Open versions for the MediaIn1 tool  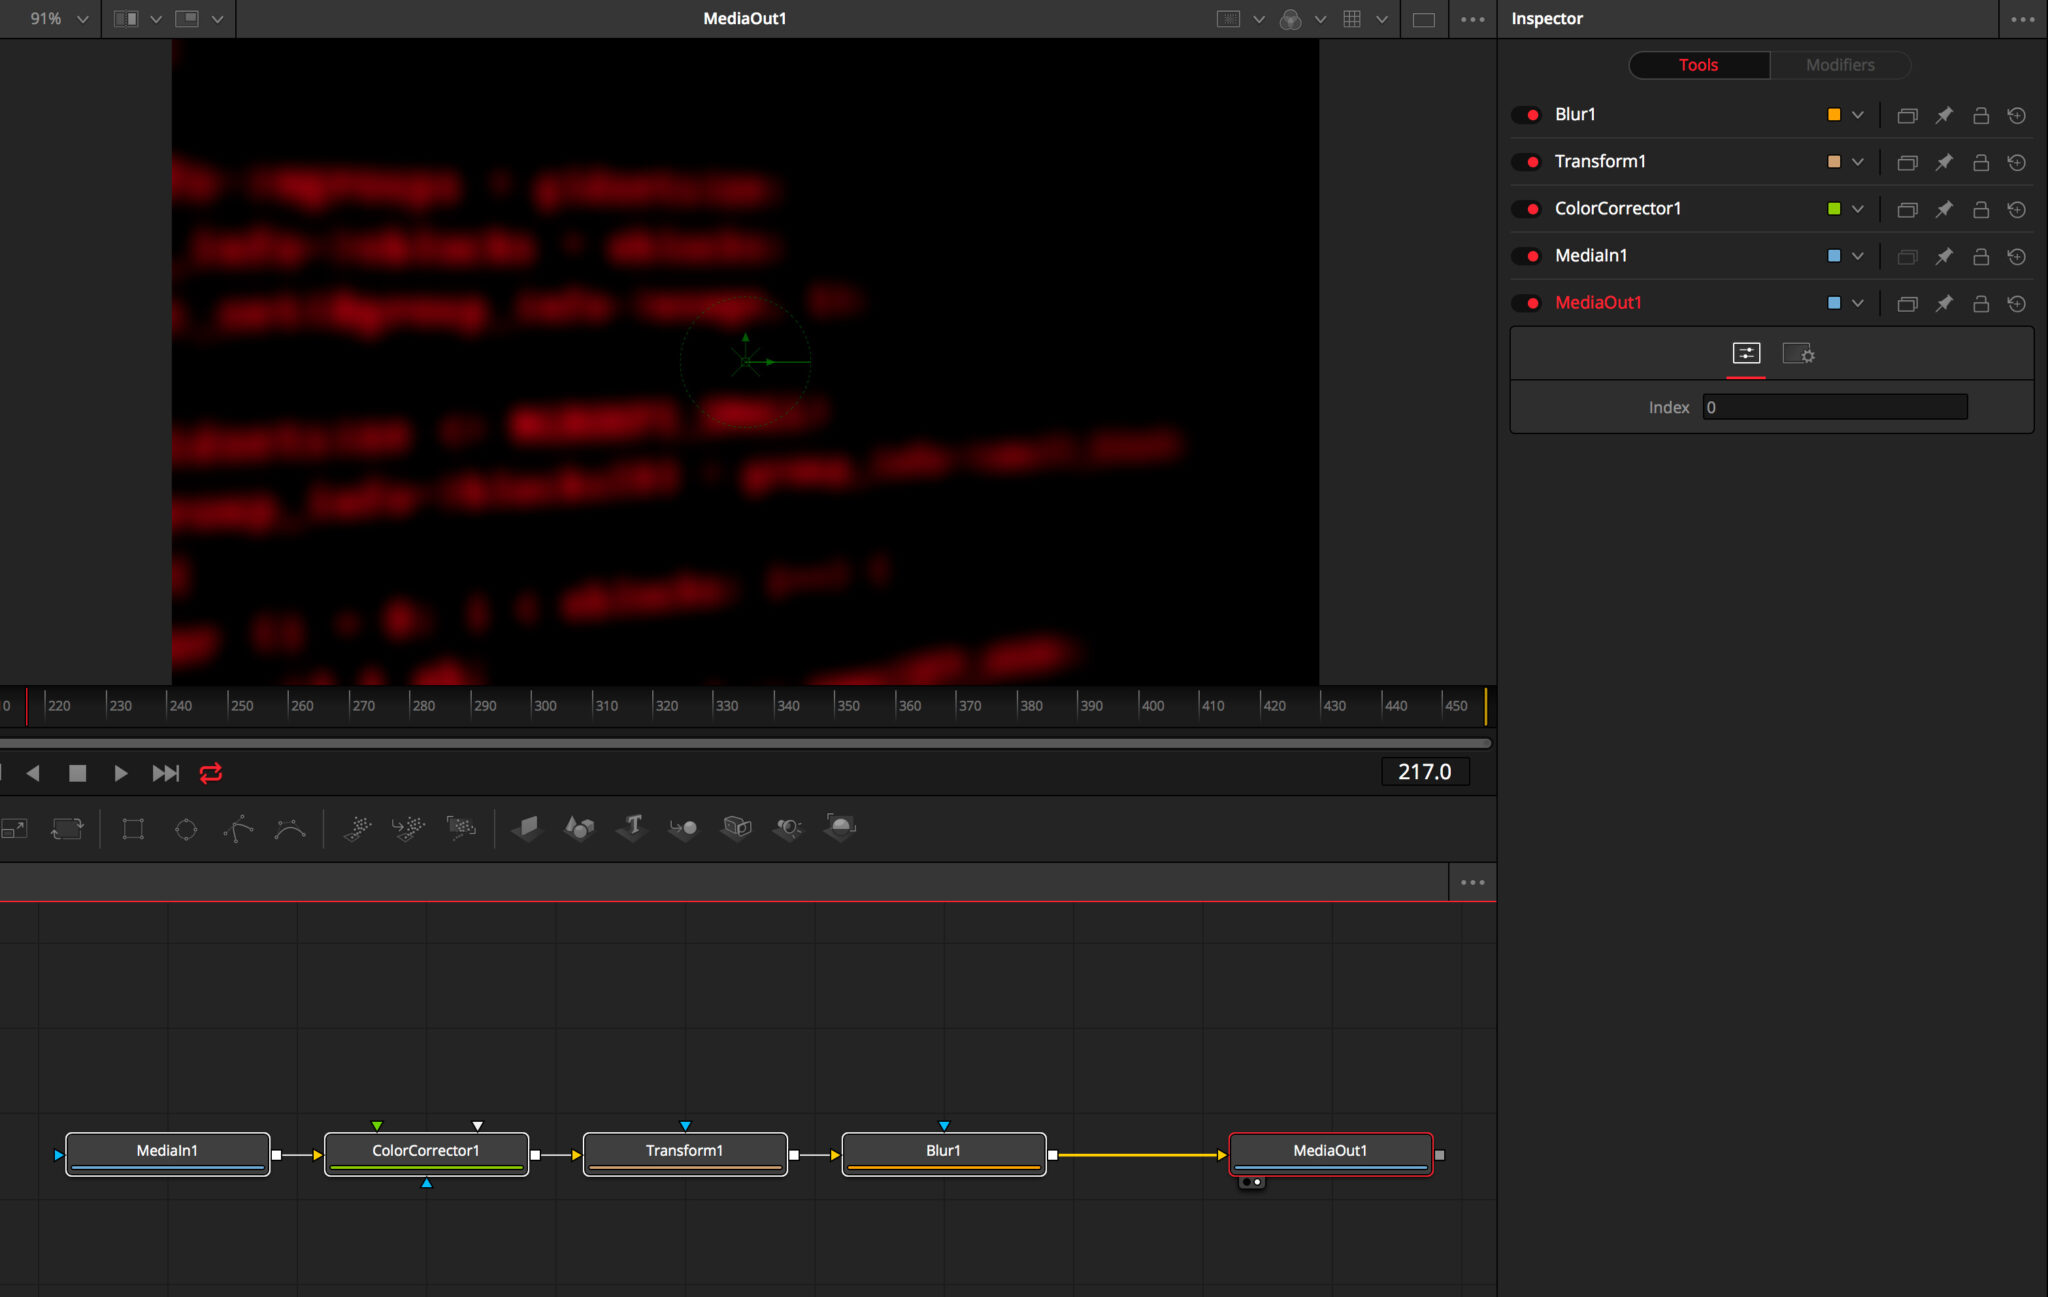(x=1907, y=256)
